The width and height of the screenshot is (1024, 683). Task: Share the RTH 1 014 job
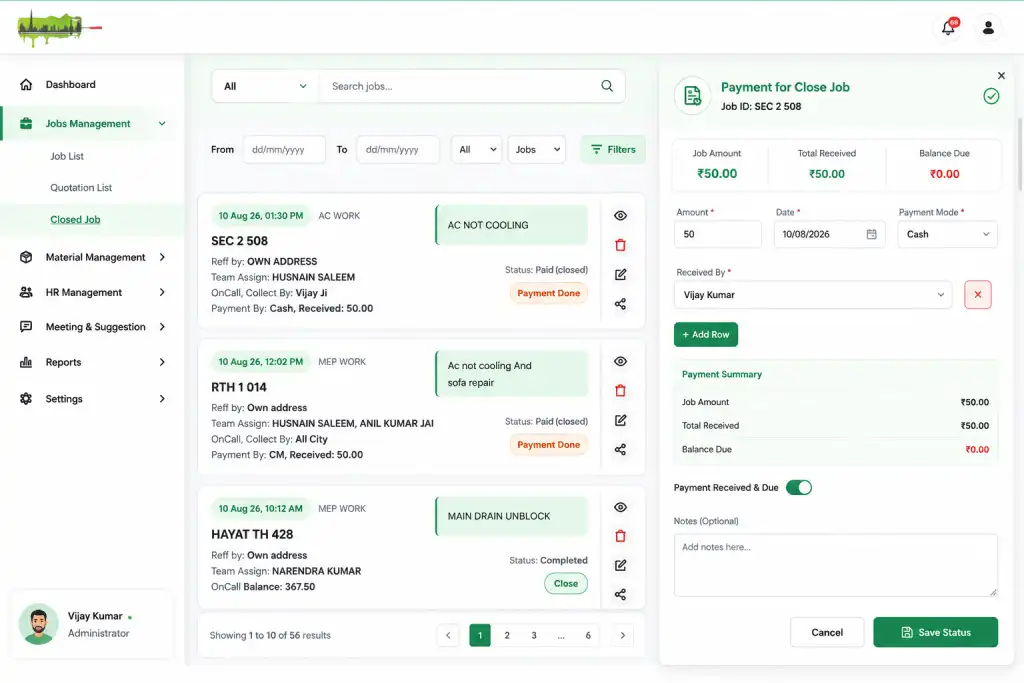(620, 449)
